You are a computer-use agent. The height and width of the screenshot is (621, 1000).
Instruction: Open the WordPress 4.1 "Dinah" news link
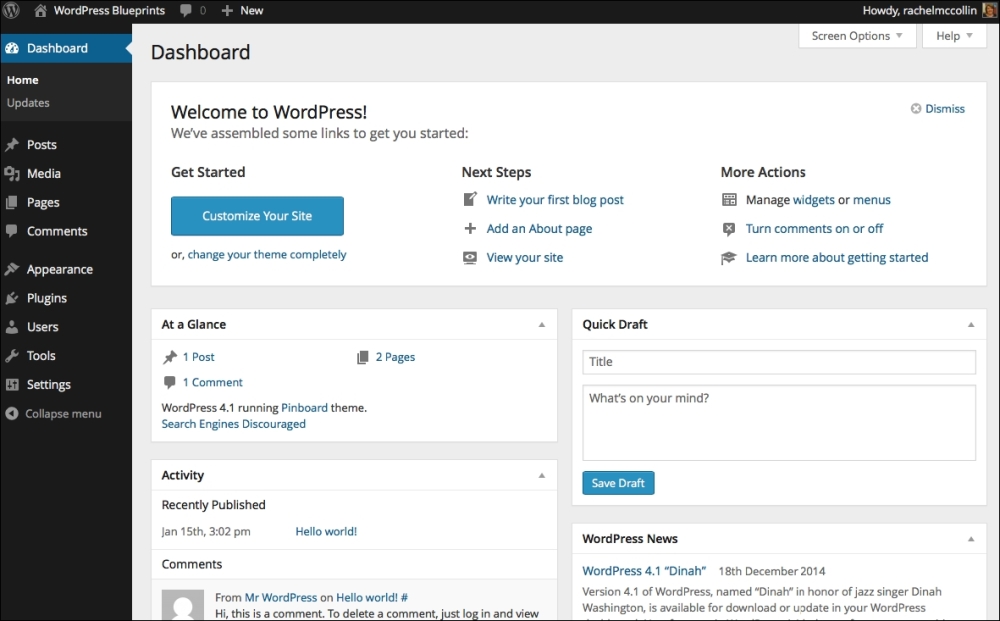point(644,571)
